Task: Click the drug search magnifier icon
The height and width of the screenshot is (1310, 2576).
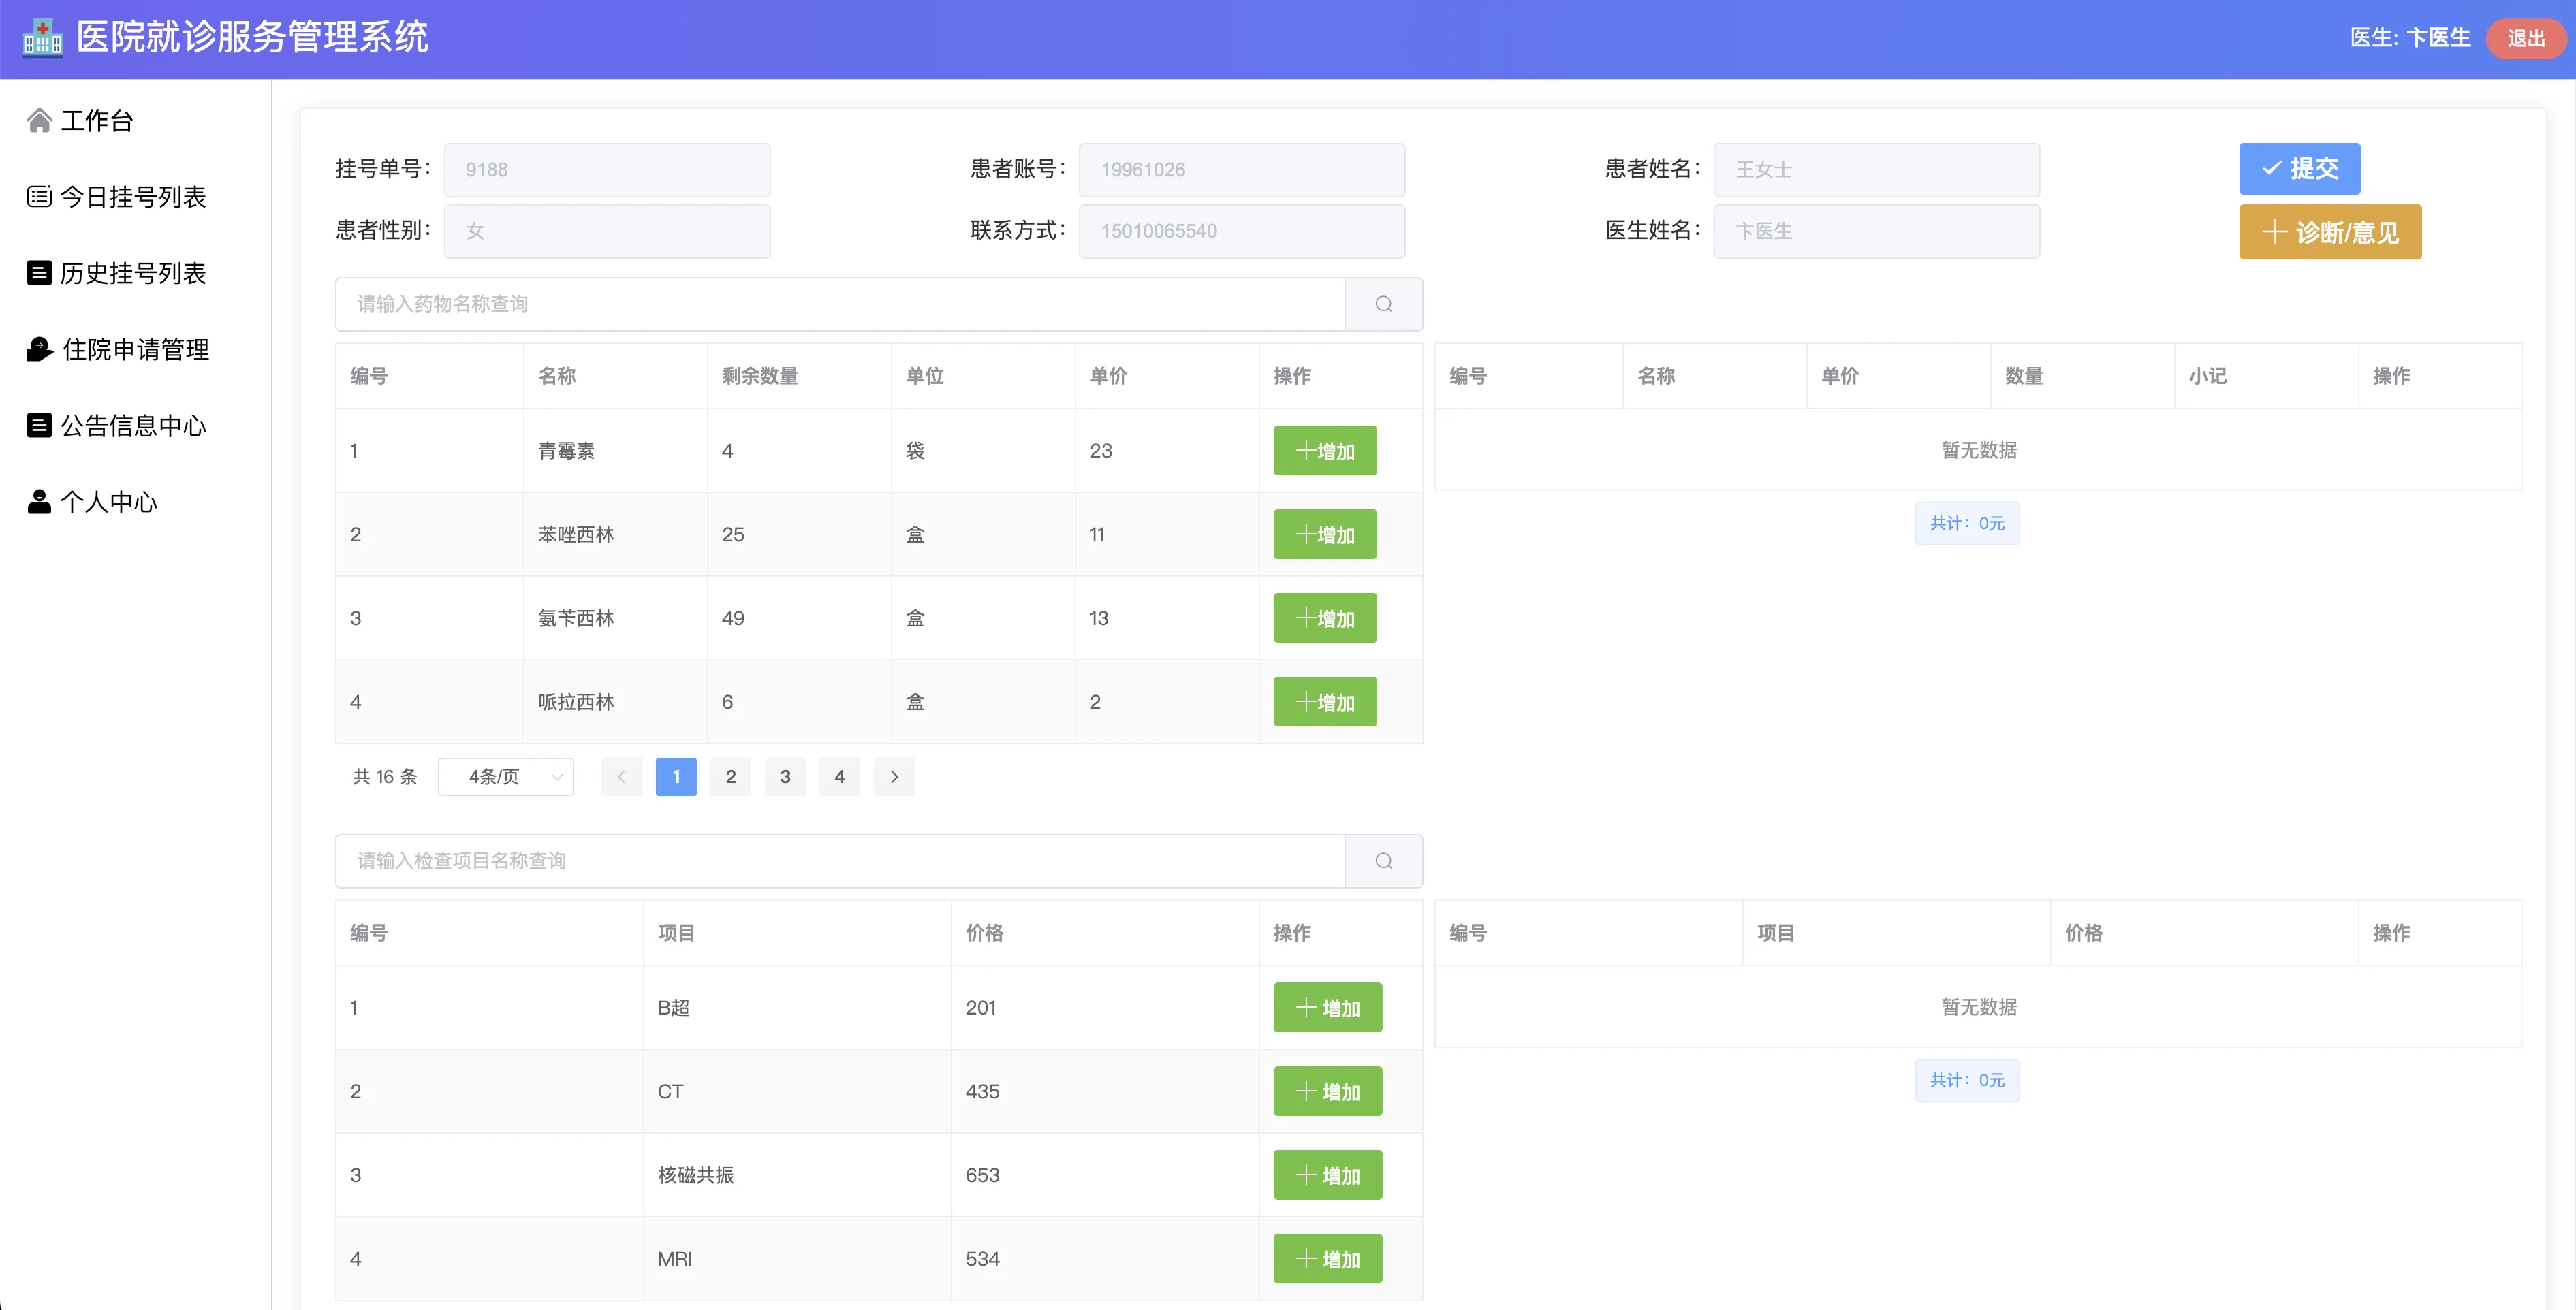Action: 1383,304
